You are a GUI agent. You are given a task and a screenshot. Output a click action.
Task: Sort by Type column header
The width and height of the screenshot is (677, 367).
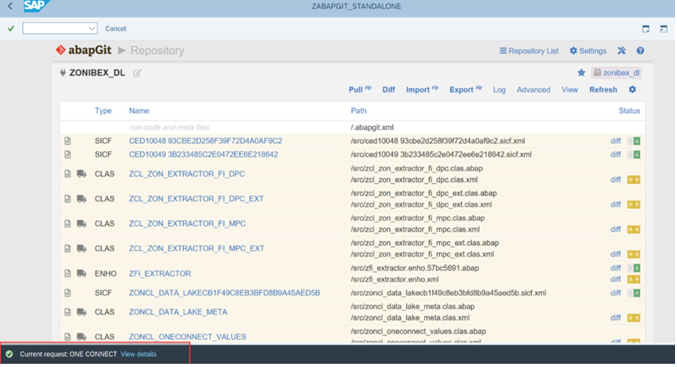(x=103, y=111)
